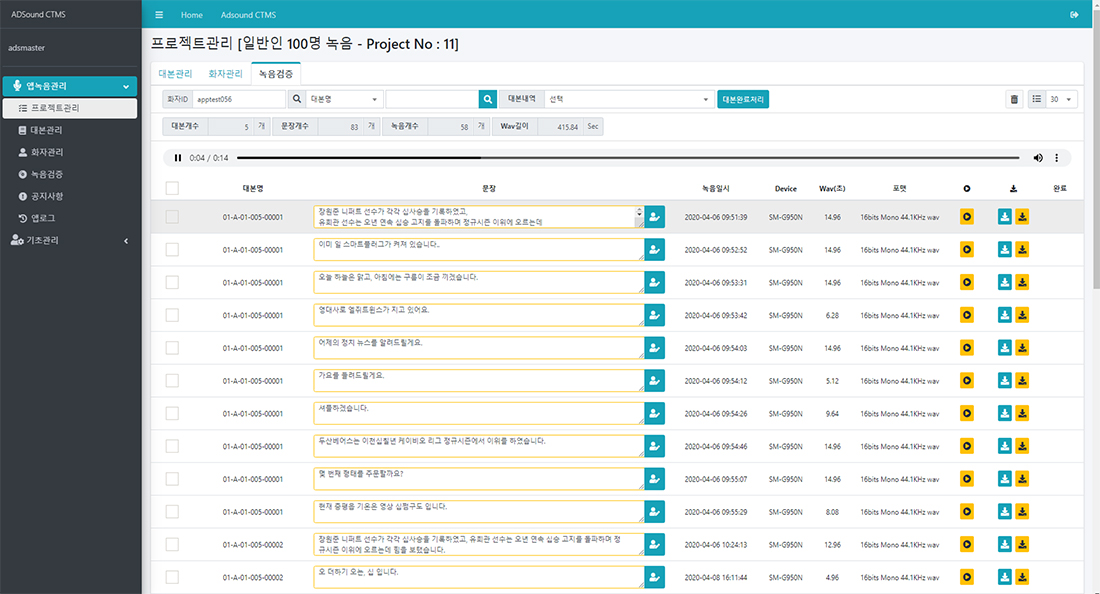Play recording of row 2020-04-08 16:11:44

point(967,577)
